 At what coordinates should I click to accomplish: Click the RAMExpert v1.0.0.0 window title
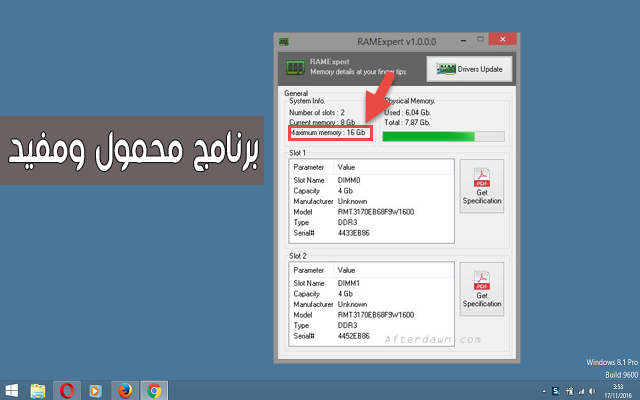(x=396, y=42)
